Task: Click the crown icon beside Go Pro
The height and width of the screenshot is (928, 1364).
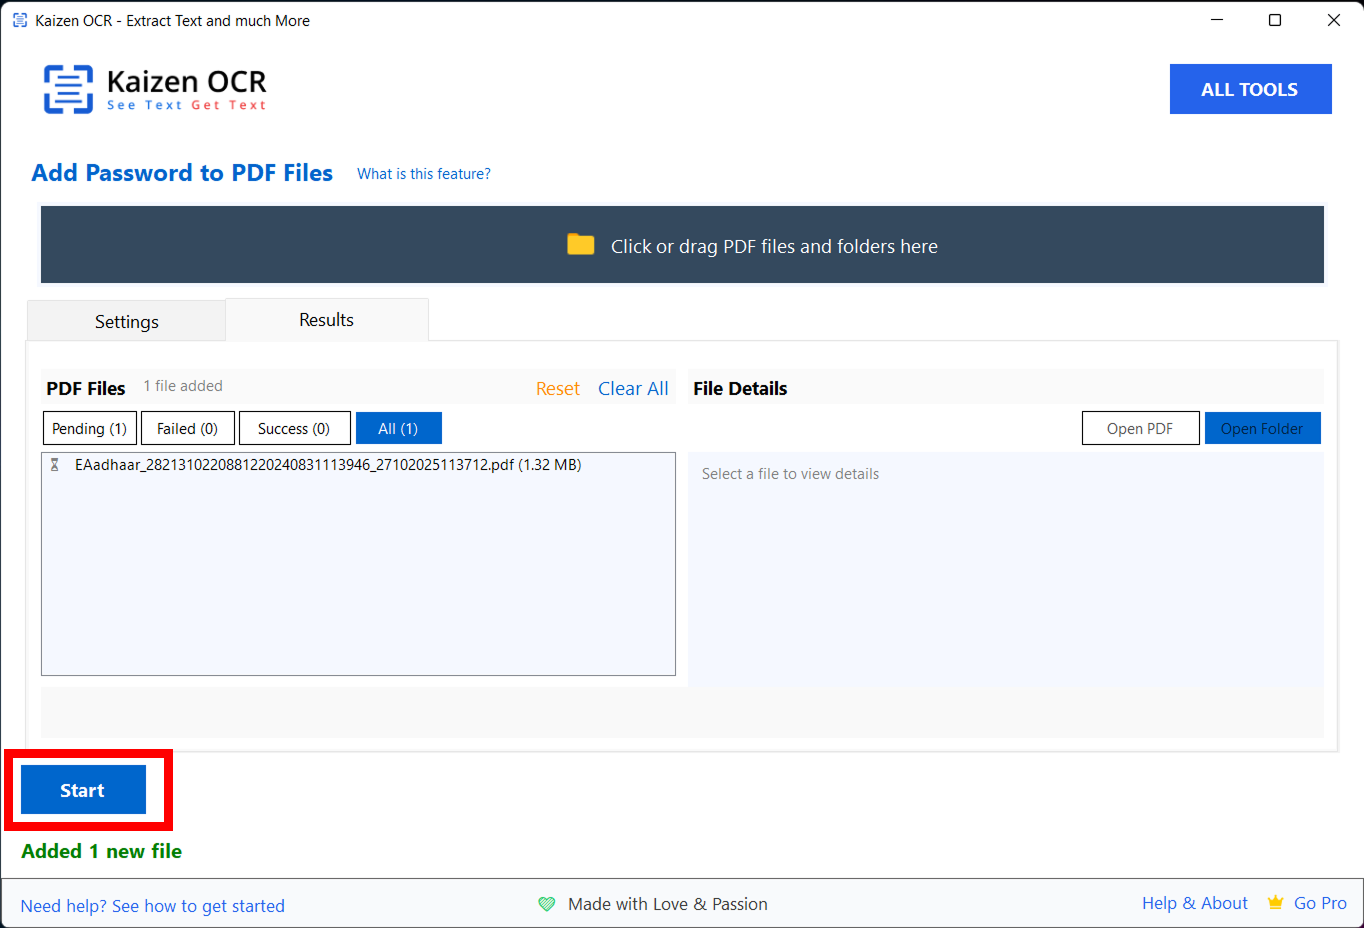Action: coord(1275,903)
